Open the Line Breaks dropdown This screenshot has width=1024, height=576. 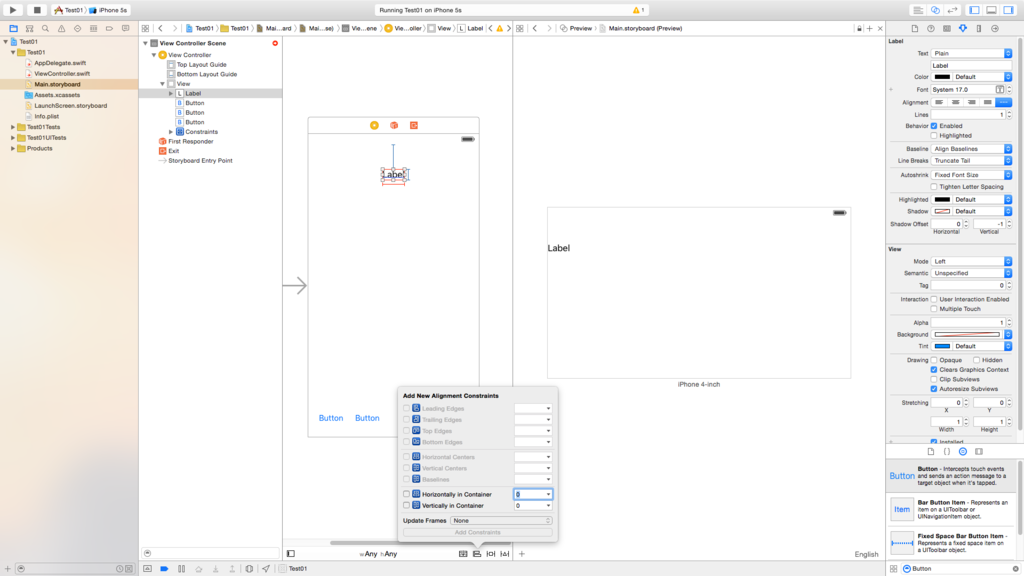(x=971, y=161)
